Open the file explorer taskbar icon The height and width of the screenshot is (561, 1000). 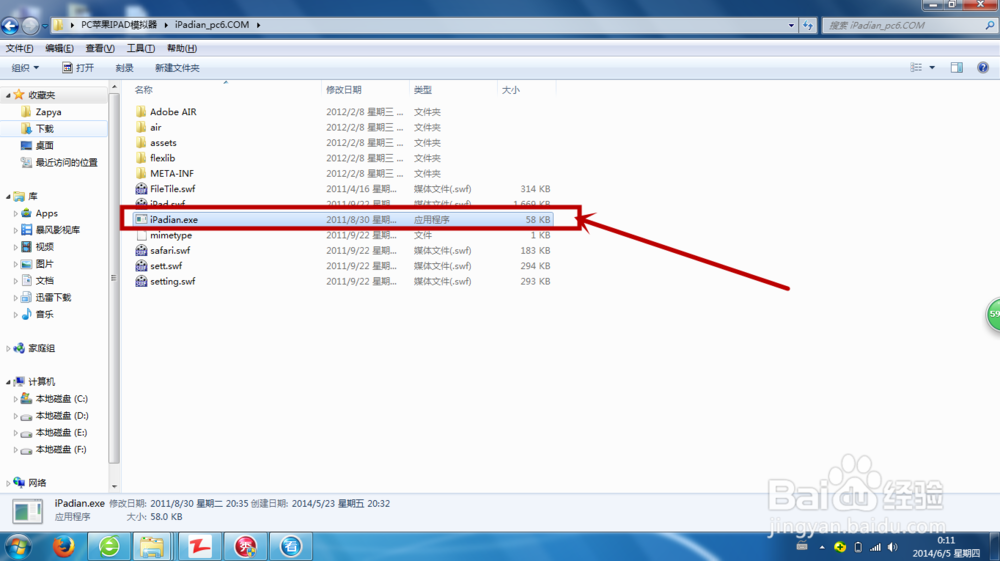click(152, 546)
